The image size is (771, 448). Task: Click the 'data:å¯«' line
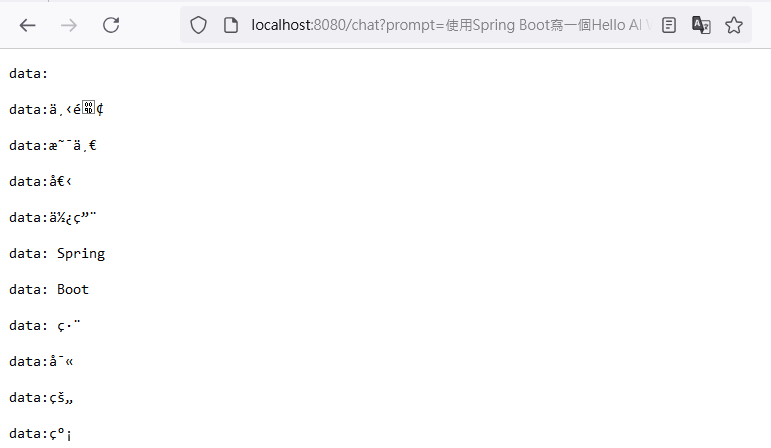coord(41,361)
